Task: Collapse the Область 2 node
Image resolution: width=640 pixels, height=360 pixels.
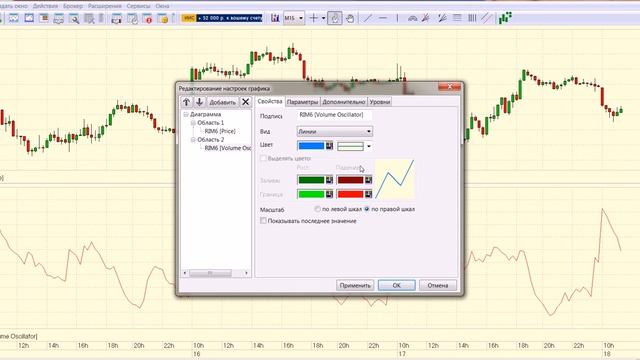Action: [x=193, y=140]
